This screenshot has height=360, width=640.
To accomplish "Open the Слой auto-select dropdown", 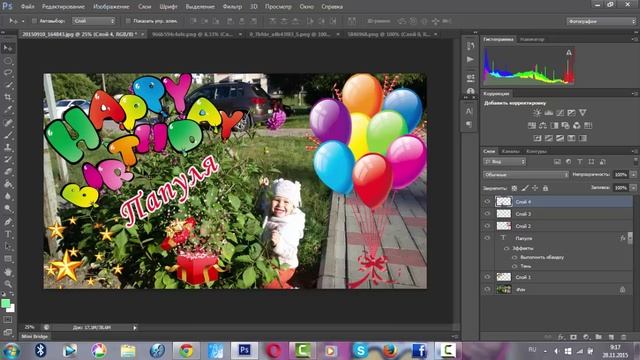I will [x=94, y=21].
